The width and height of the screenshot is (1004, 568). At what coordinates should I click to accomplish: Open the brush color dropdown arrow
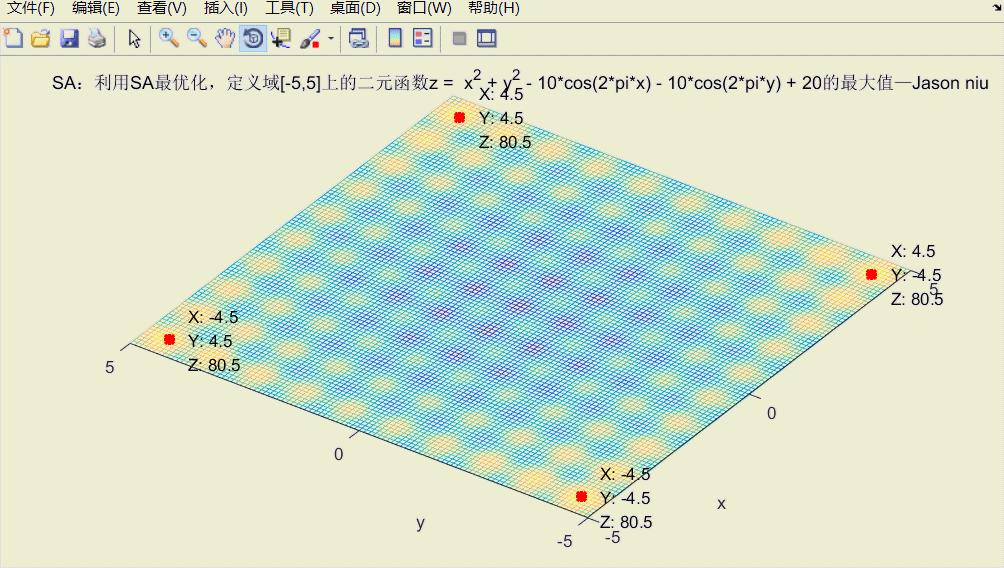(x=331, y=38)
